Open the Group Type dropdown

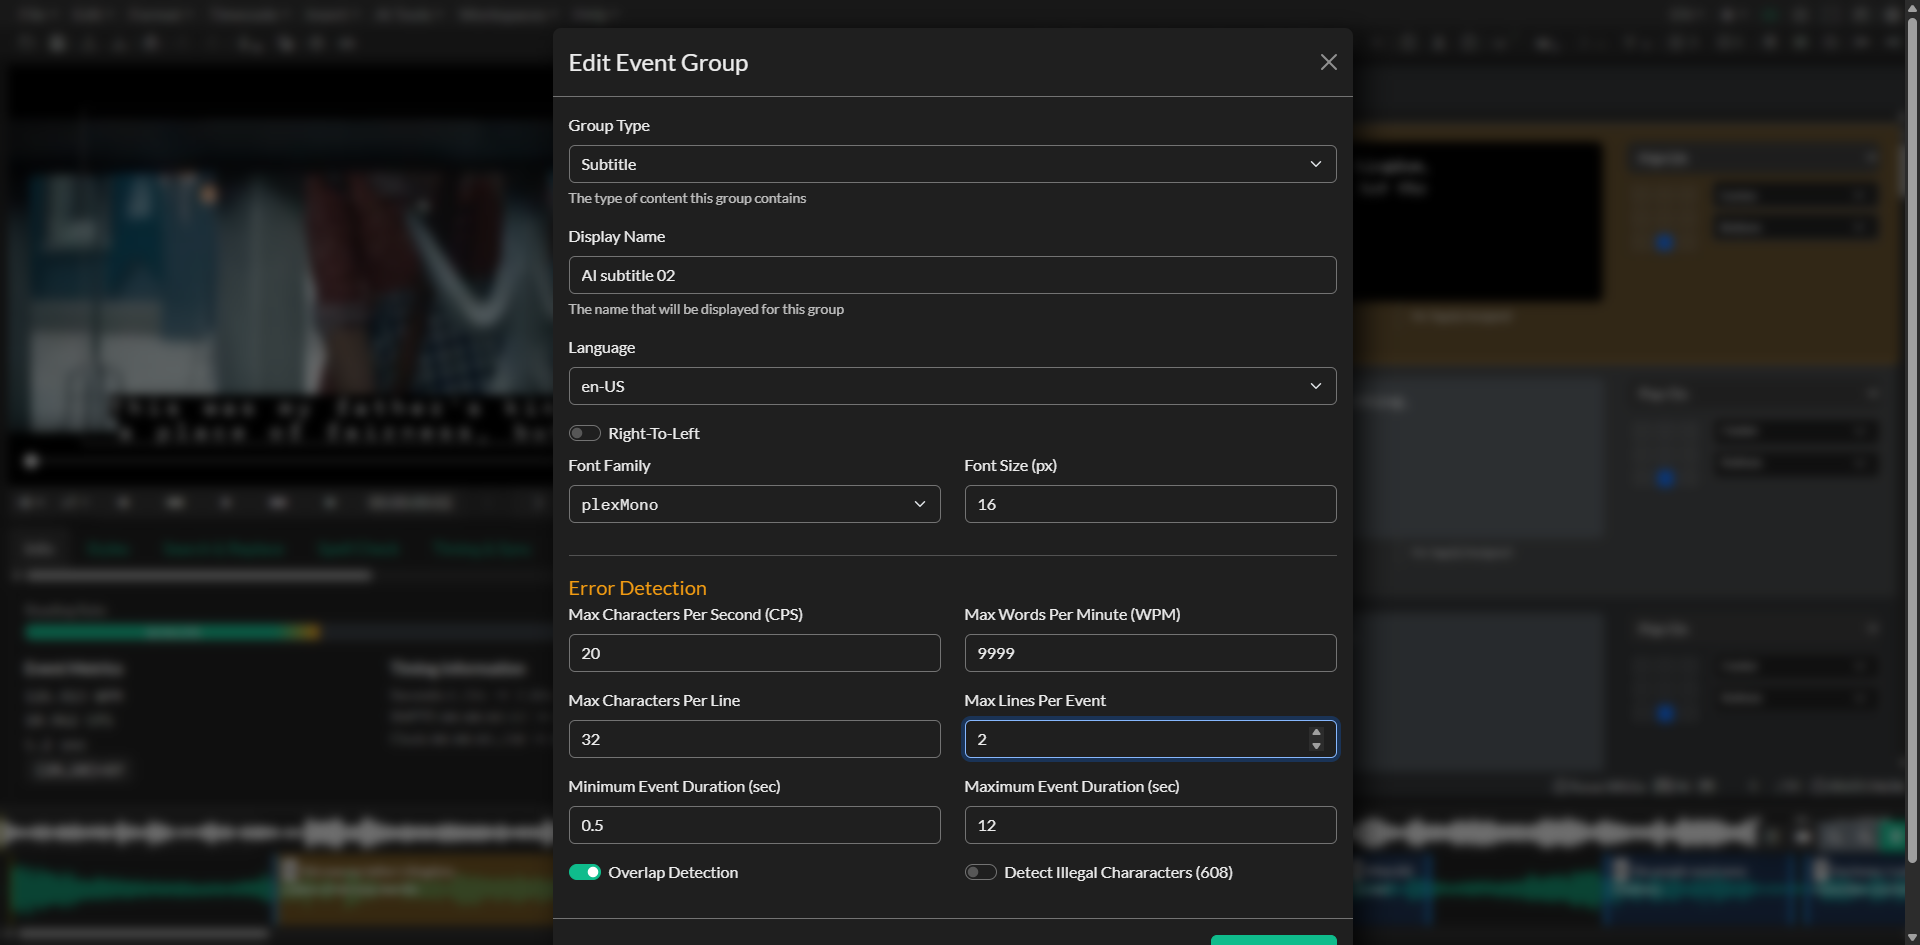click(x=951, y=164)
